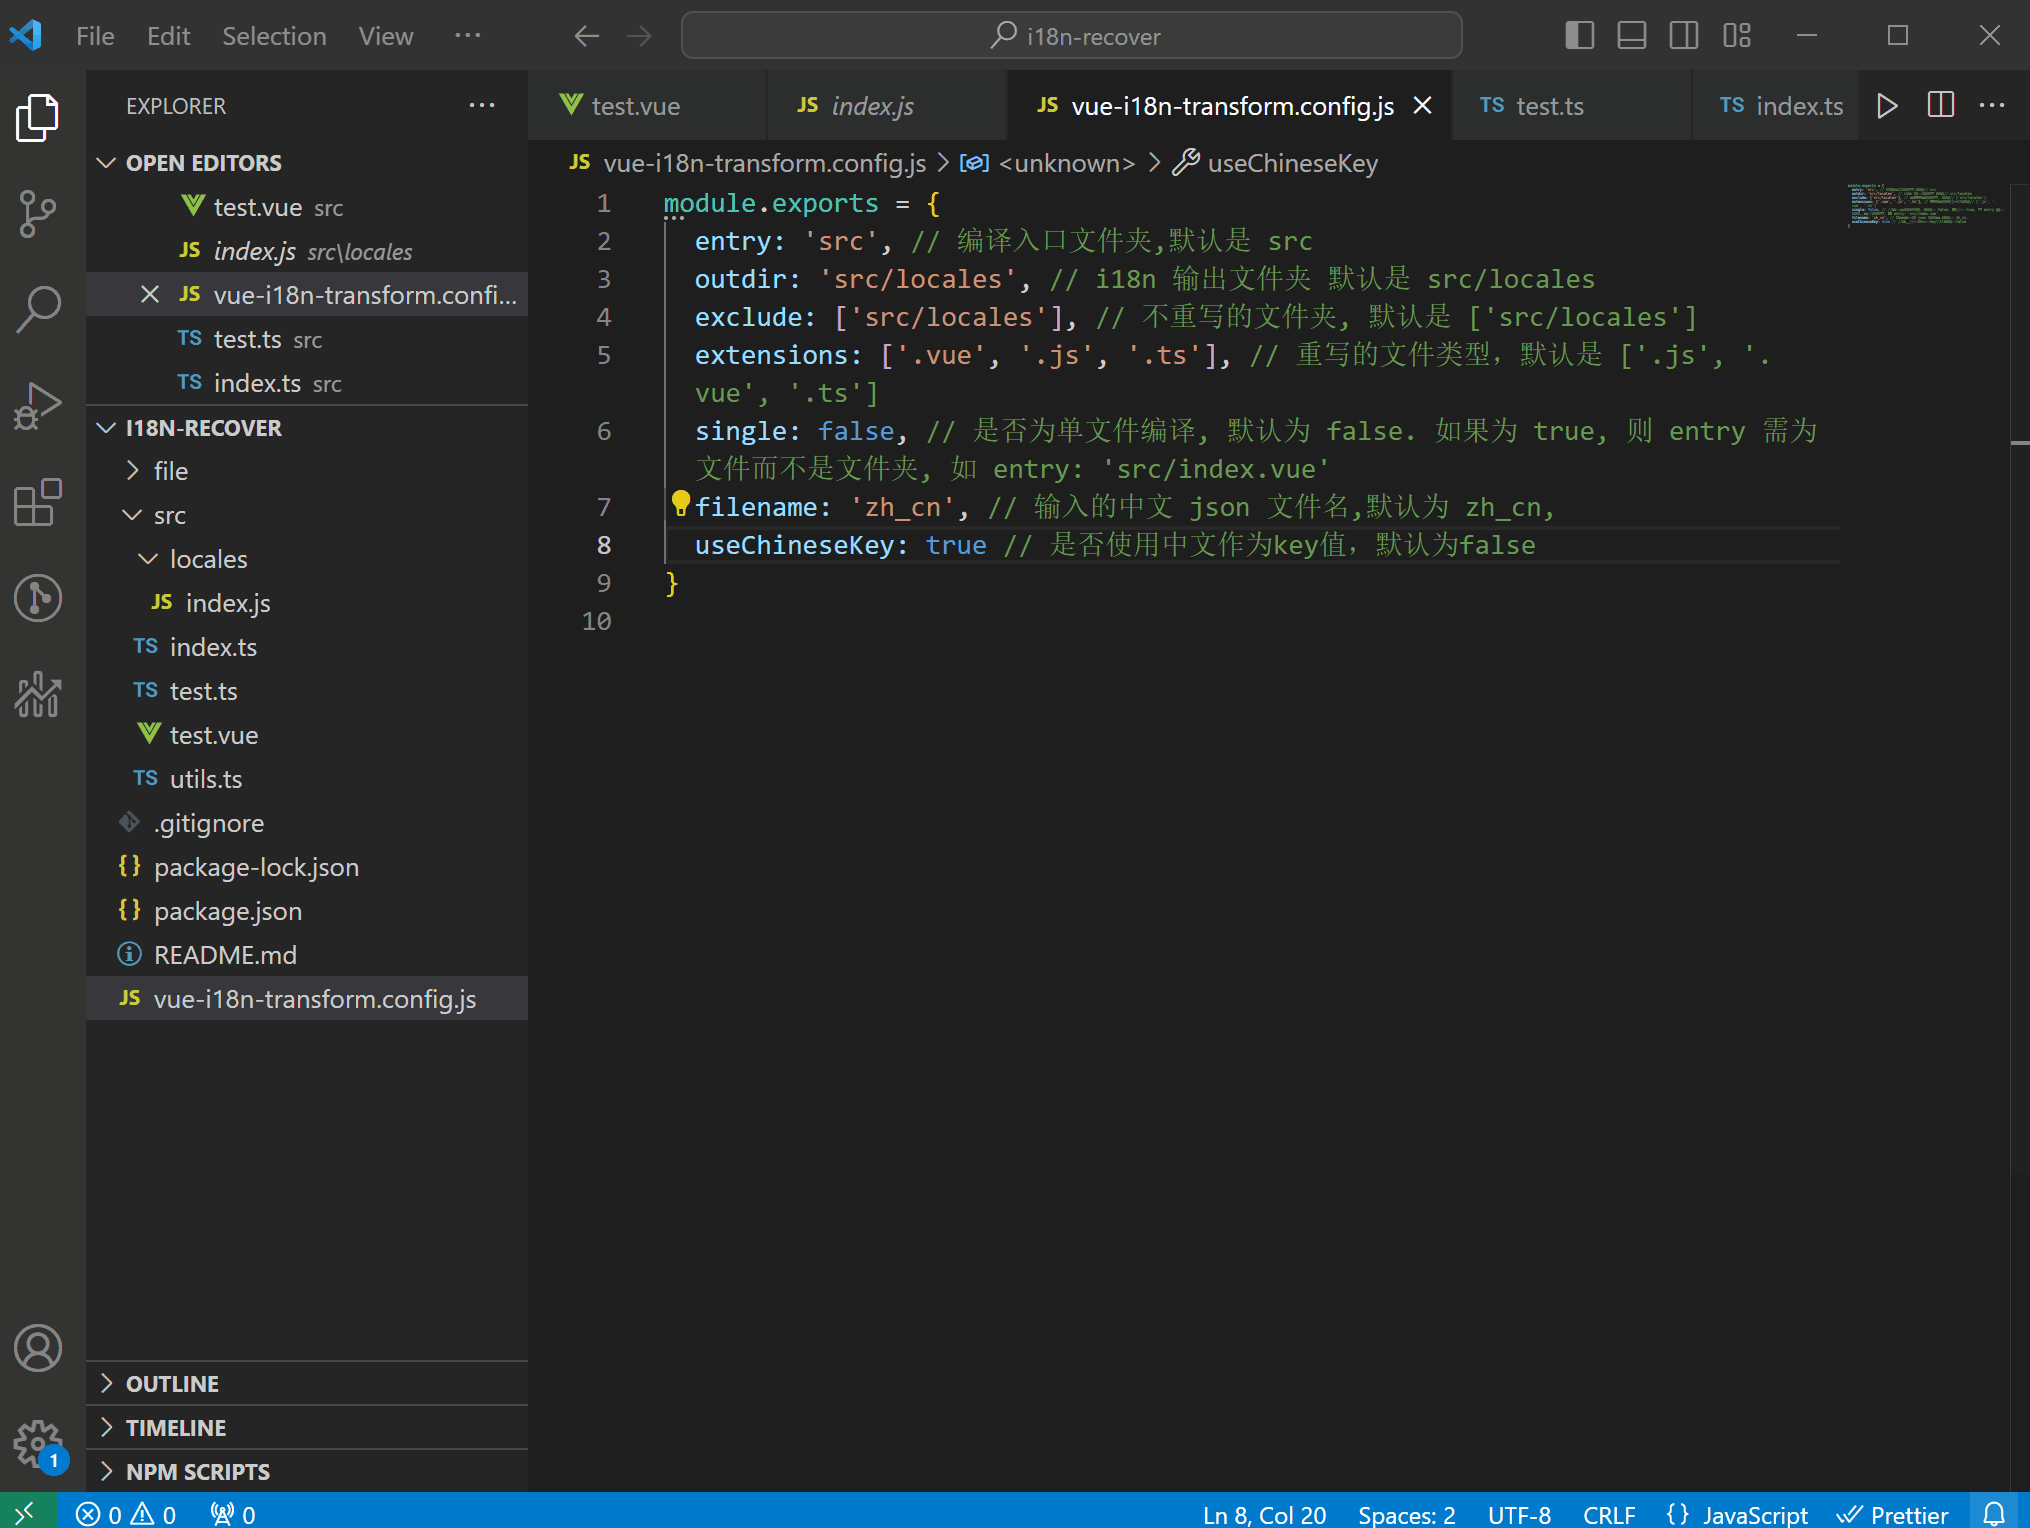Toggle the bottom Panel layout
Viewport: 2030px width, 1528px height.
[x=1631, y=36]
